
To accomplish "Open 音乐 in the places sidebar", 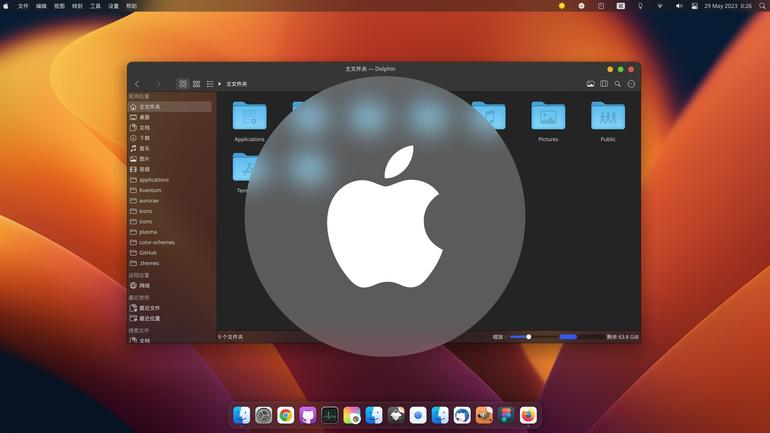I will pyautogui.click(x=170, y=148).
